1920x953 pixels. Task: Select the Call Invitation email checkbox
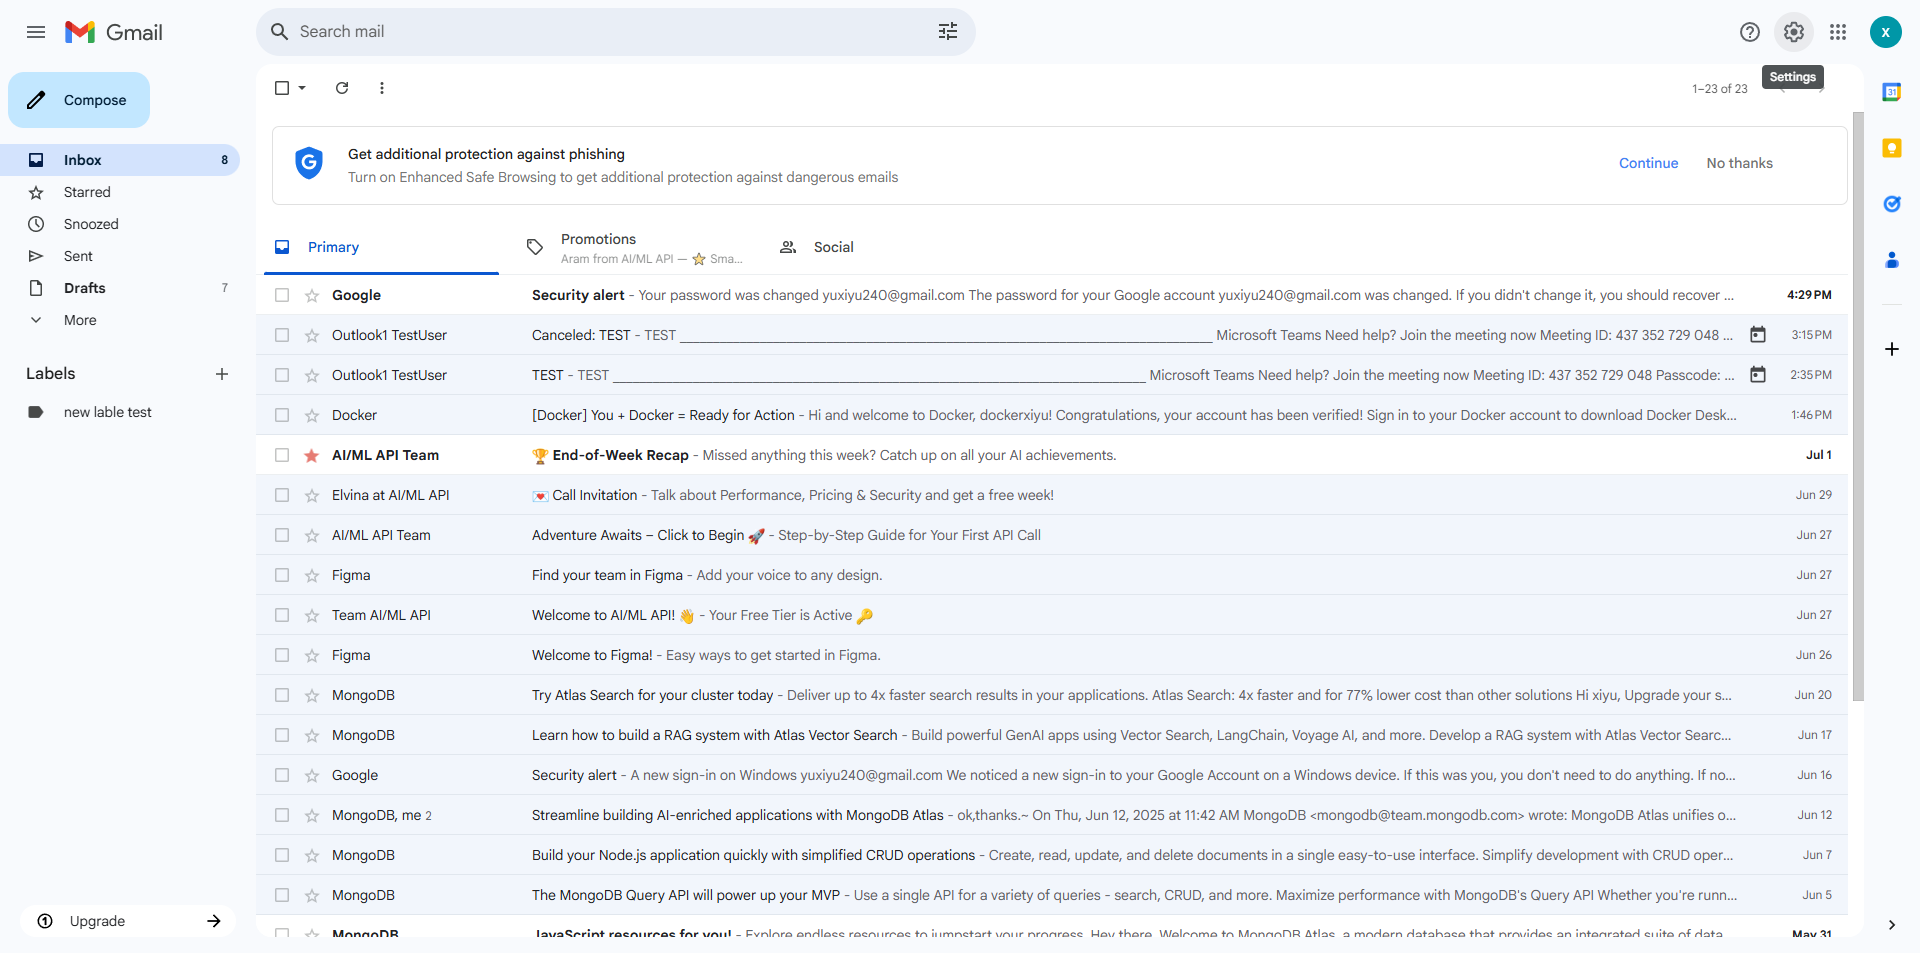[x=282, y=495]
